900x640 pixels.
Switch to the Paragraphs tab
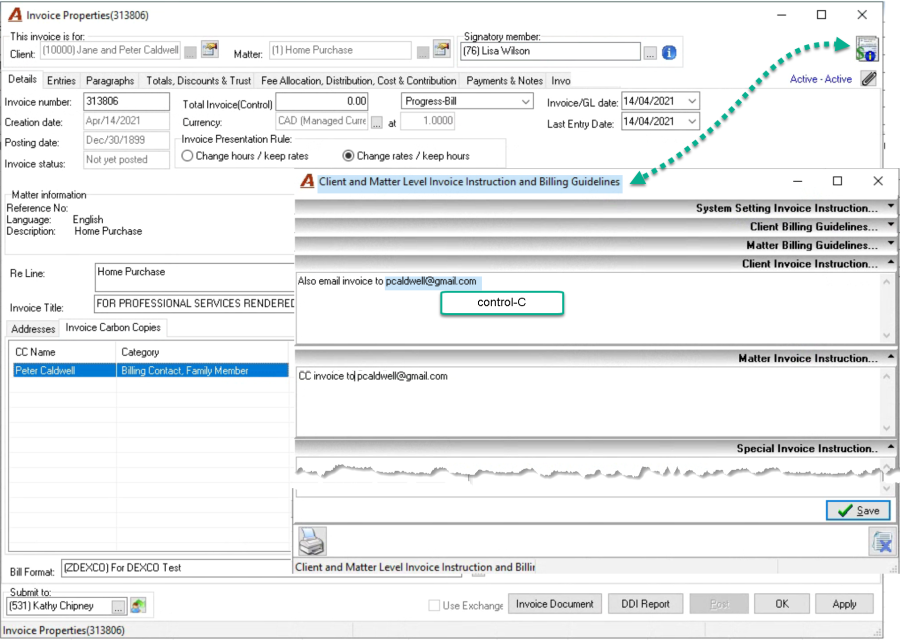[110, 80]
